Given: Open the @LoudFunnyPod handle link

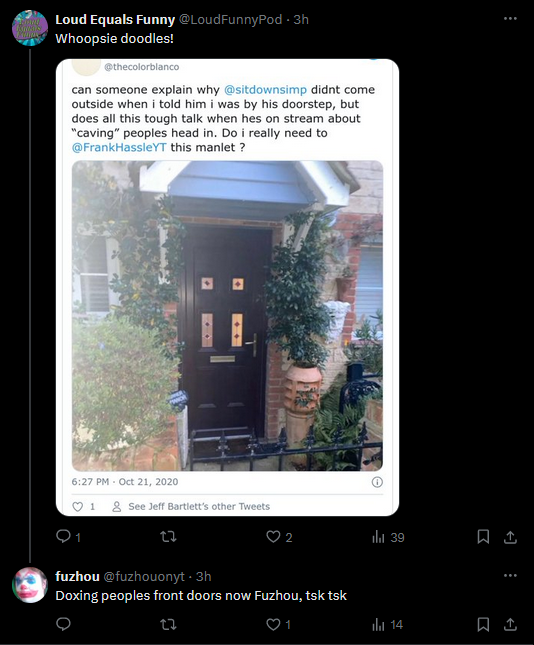Looking at the screenshot, I should click(x=230, y=19).
